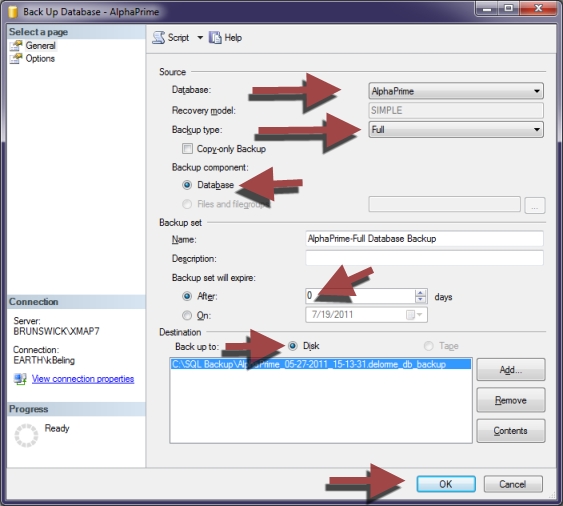The width and height of the screenshot is (563, 506).
Task: Click the Ready progress spinner icon
Action: (26, 436)
